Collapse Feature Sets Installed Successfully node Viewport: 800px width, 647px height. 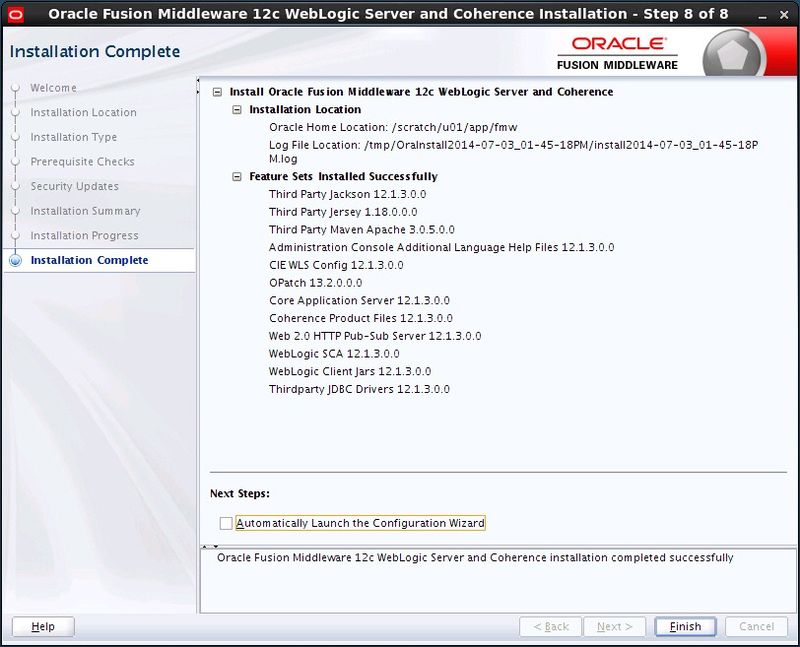click(237, 177)
